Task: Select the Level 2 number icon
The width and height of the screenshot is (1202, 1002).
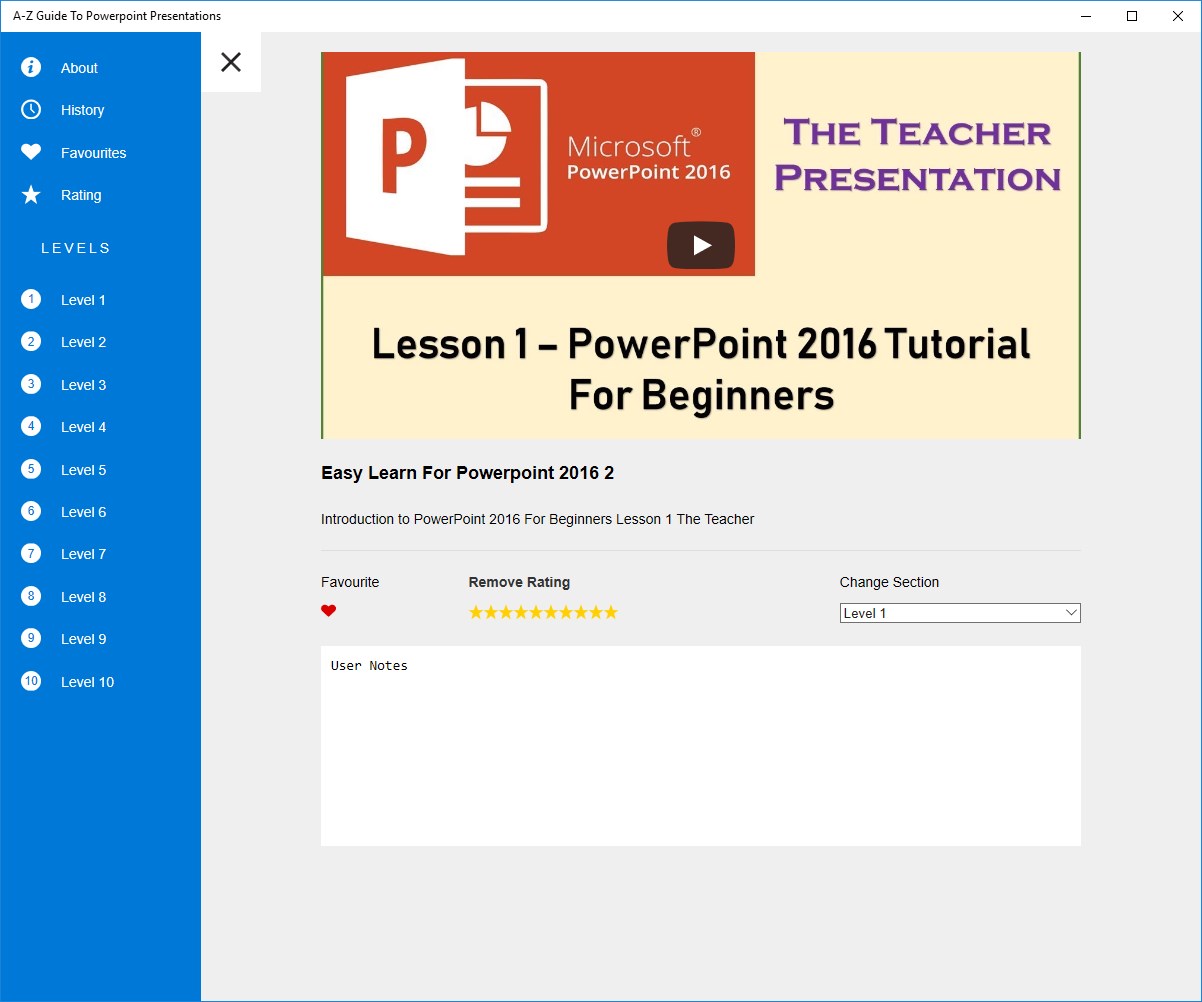Action: [x=31, y=341]
